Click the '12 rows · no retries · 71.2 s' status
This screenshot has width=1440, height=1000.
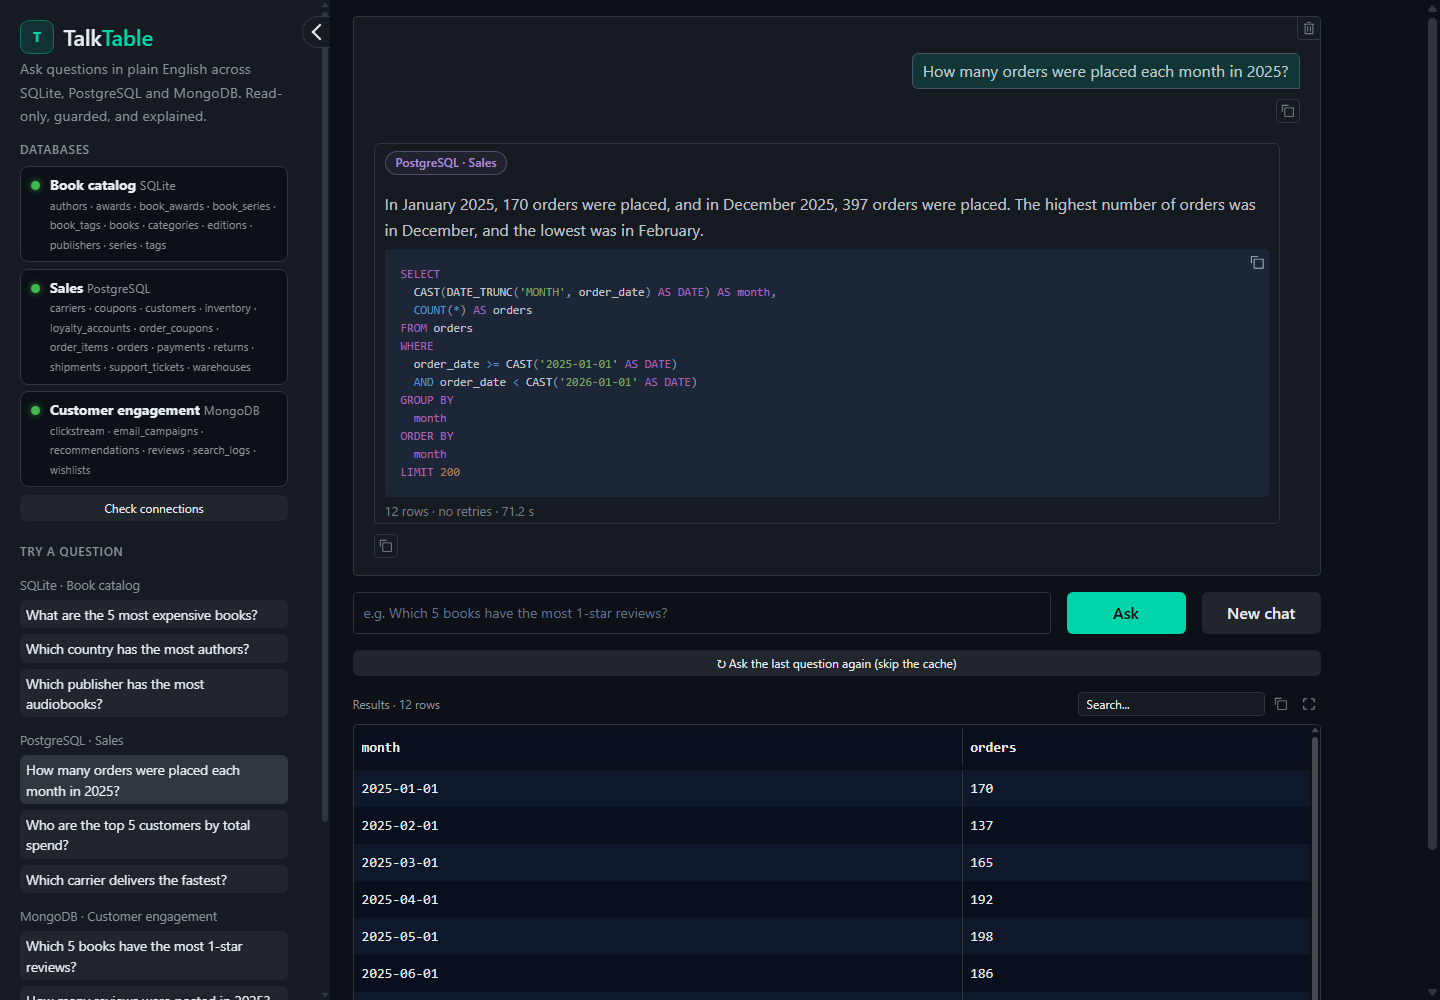(459, 511)
